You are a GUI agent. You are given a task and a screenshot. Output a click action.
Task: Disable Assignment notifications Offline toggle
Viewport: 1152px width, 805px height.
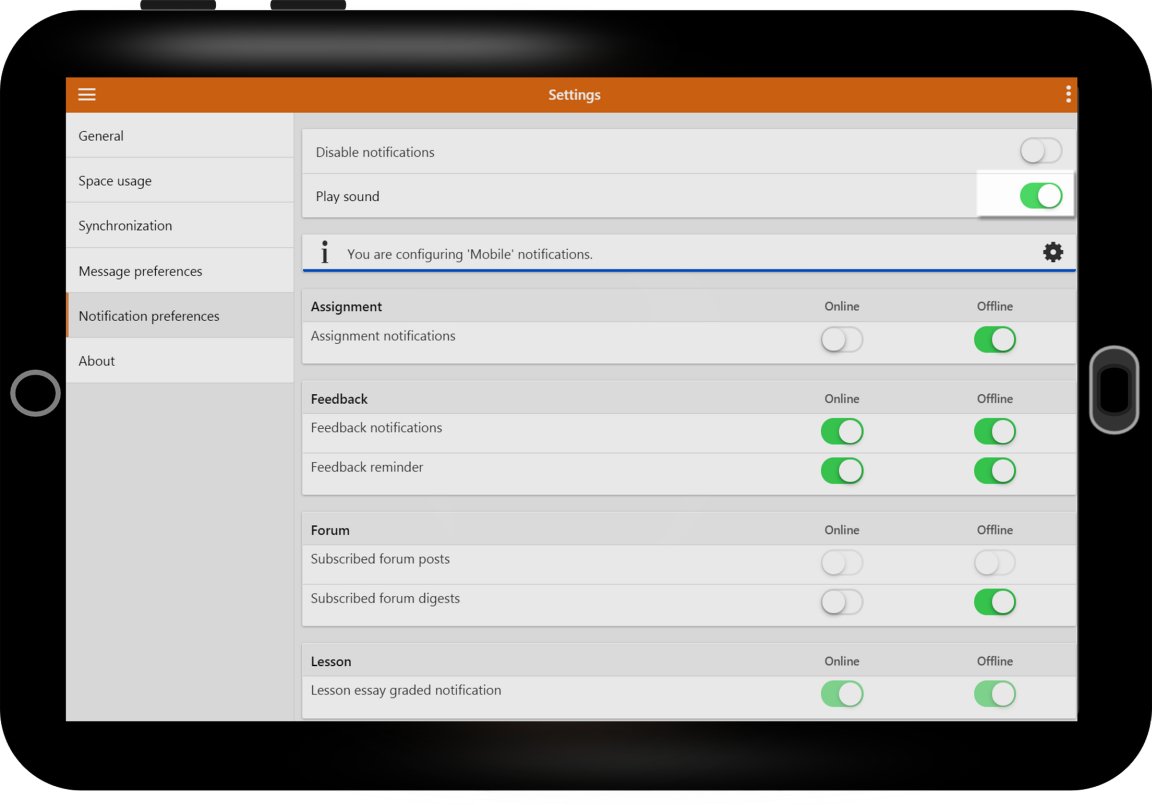pyautogui.click(x=995, y=339)
